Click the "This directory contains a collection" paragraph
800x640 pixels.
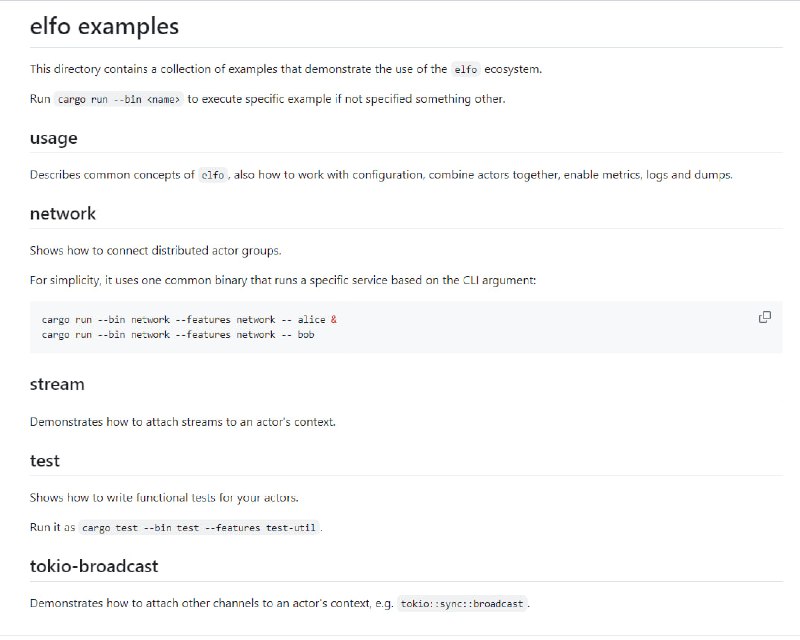click(x=240, y=69)
